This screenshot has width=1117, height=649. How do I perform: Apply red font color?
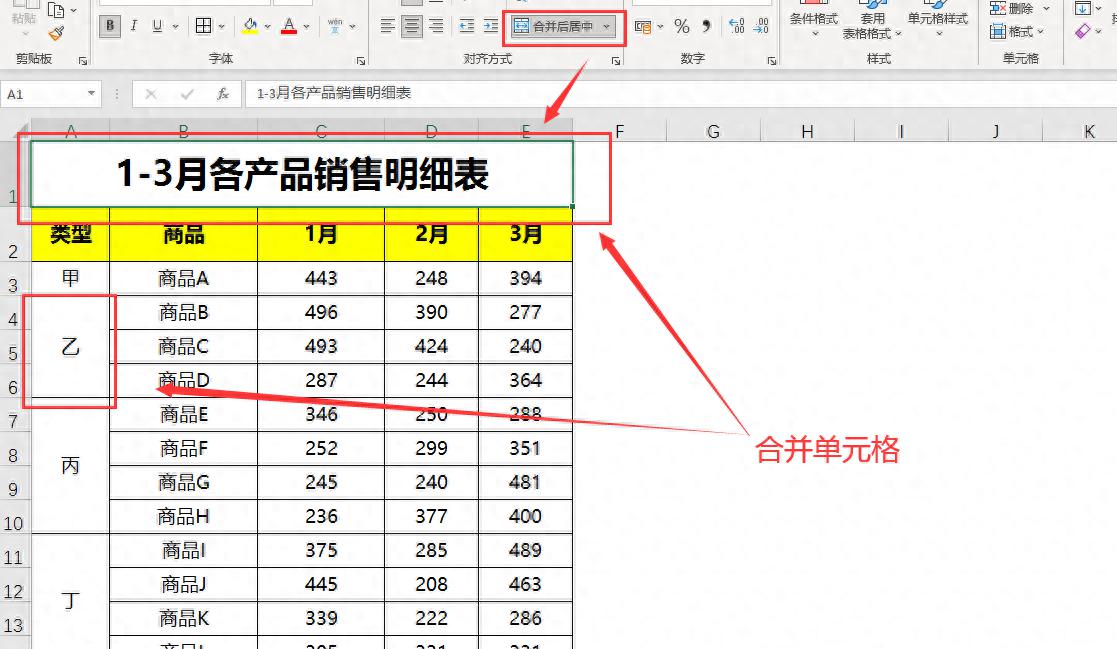point(289,26)
